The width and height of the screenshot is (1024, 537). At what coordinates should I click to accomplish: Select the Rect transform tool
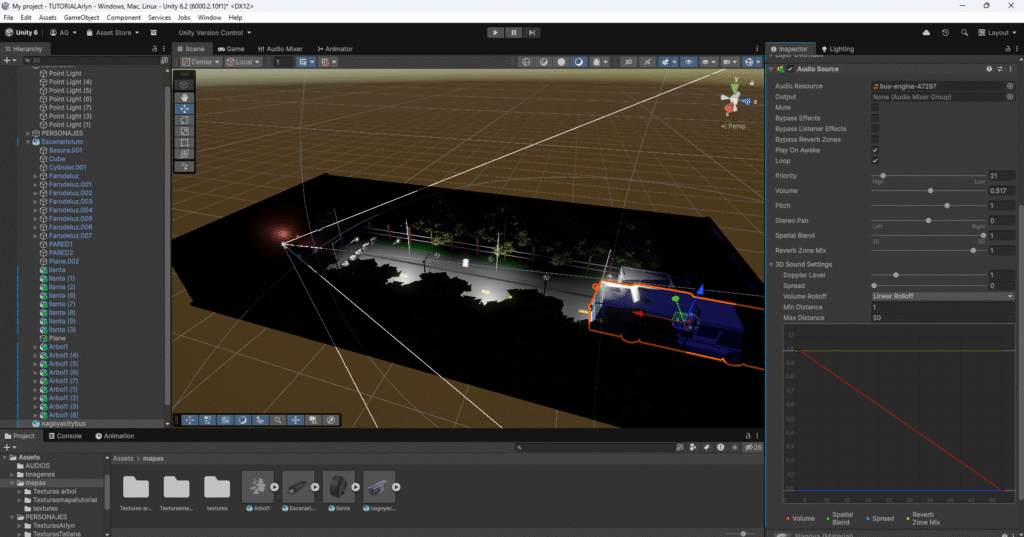point(184,143)
